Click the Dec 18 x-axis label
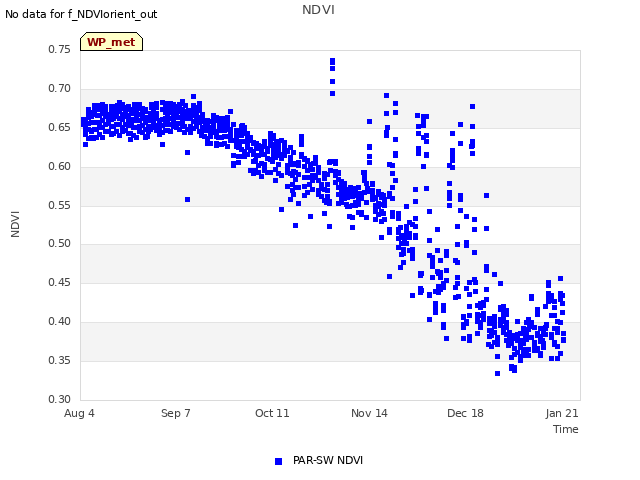The height and width of the screenshot is (480, 640). [x=465, y=413]
